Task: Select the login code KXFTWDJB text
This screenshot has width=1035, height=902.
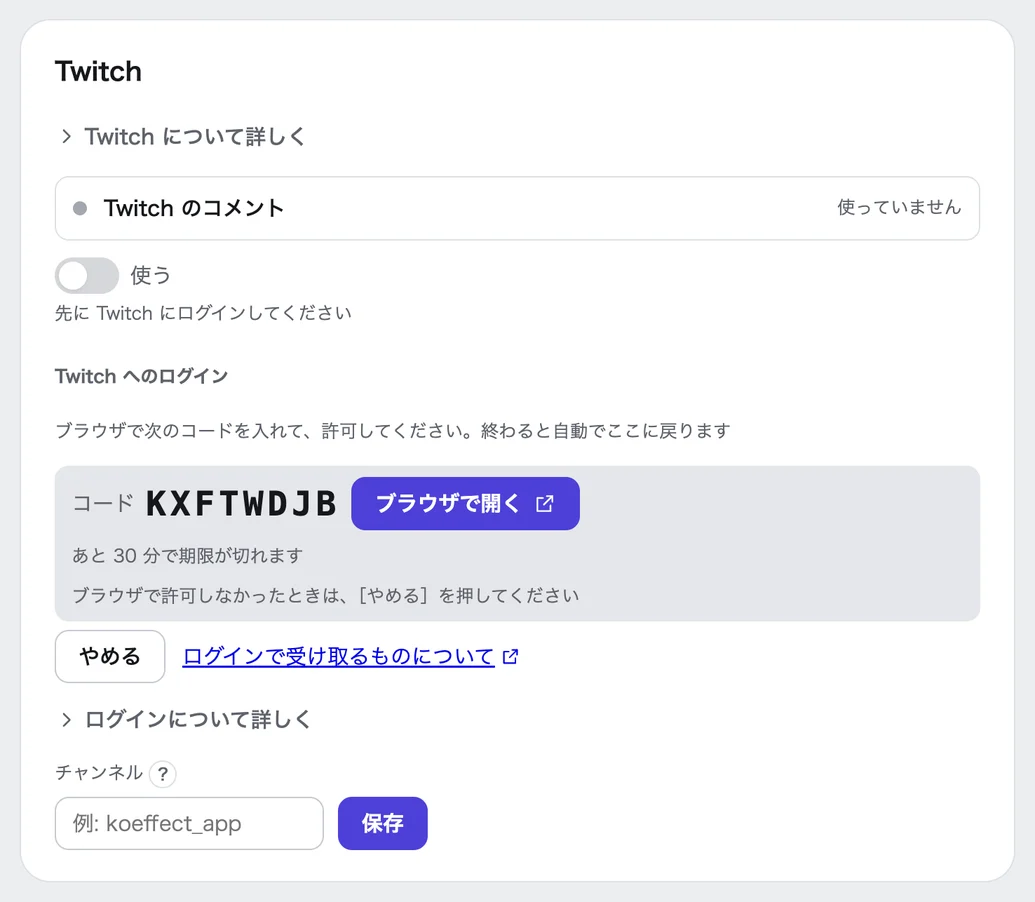Action: pyautogui.click(x=241, y=503)
